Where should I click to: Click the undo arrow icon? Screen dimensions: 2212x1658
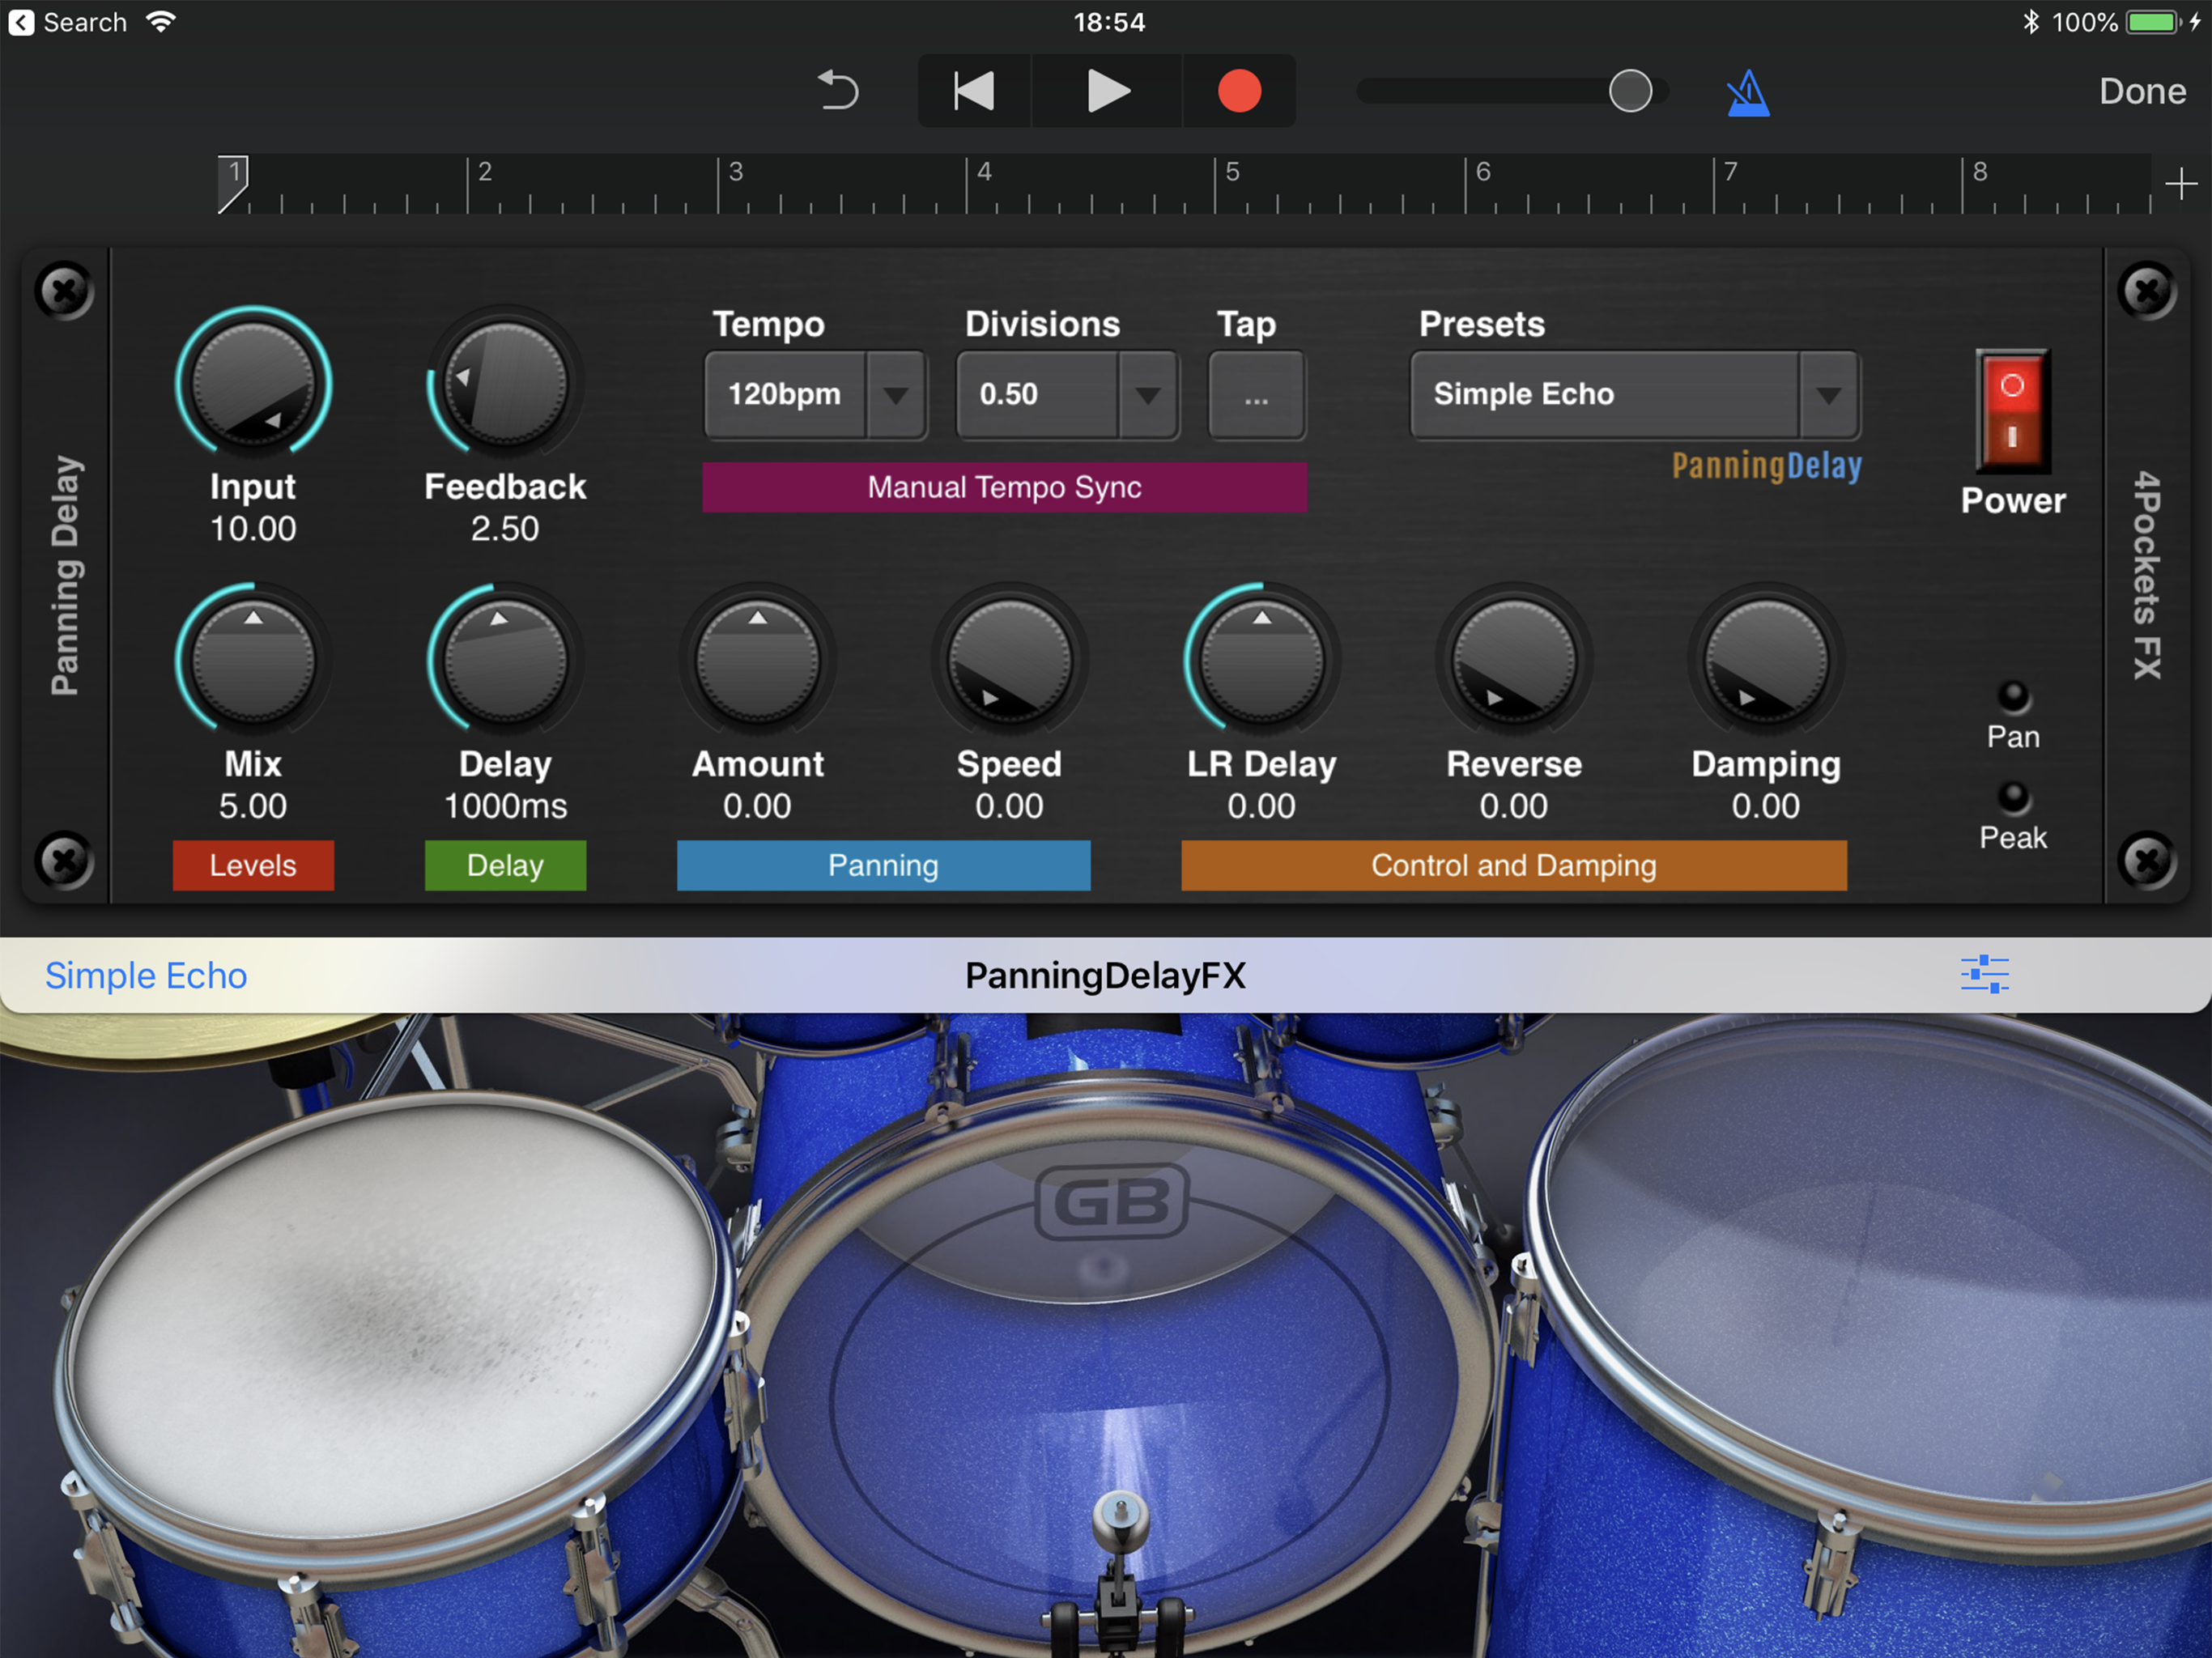(838, 91)
